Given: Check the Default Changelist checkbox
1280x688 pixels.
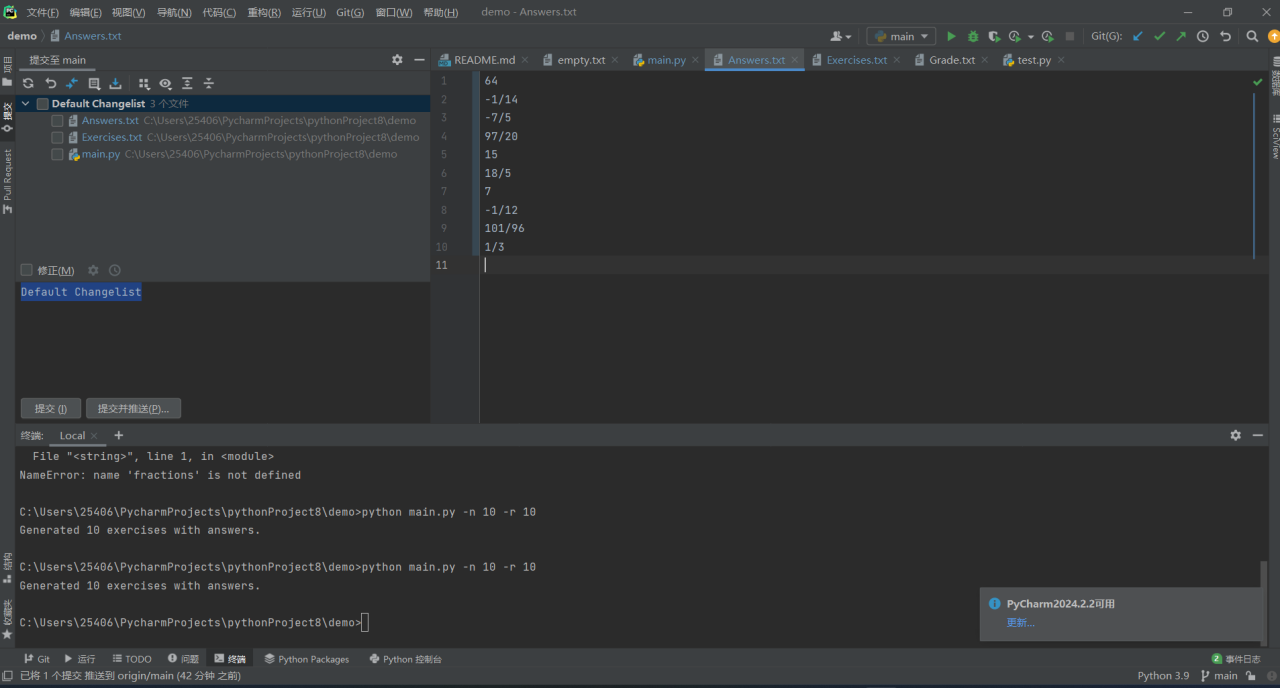Looking at the screenshot, I should (x=42, y=104).
